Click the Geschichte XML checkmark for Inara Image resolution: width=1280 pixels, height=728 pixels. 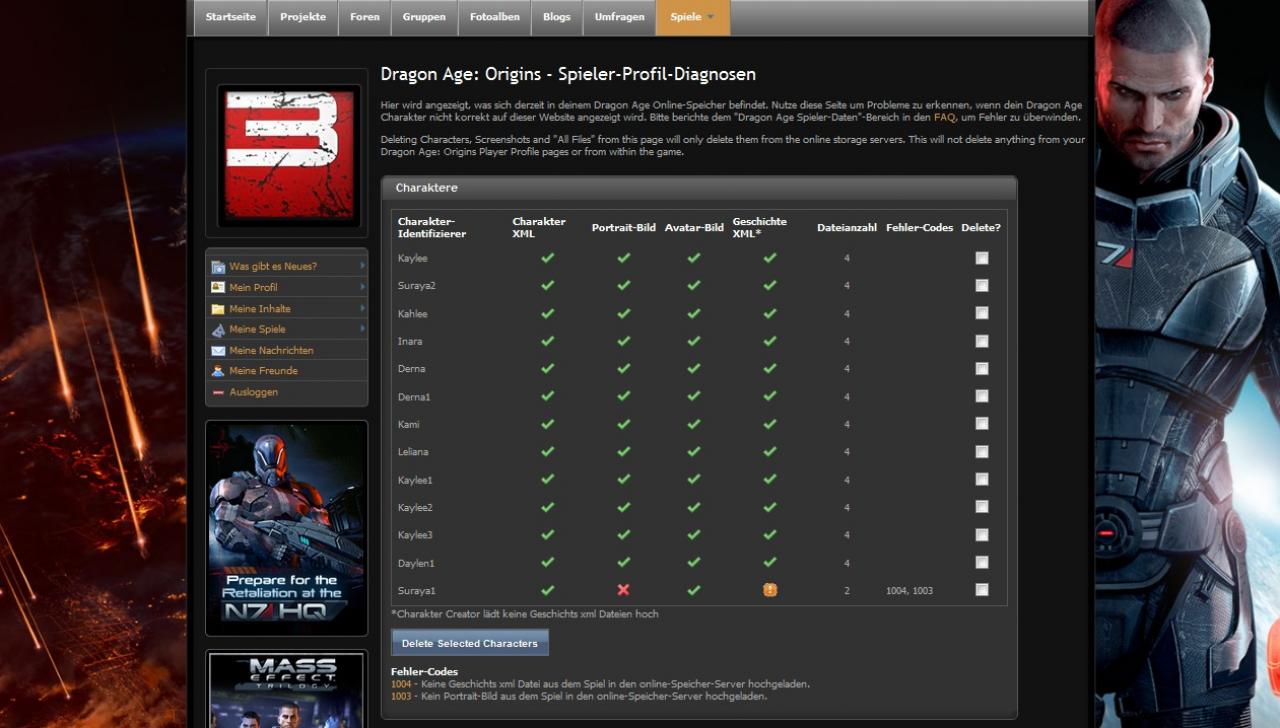[770, 341]
